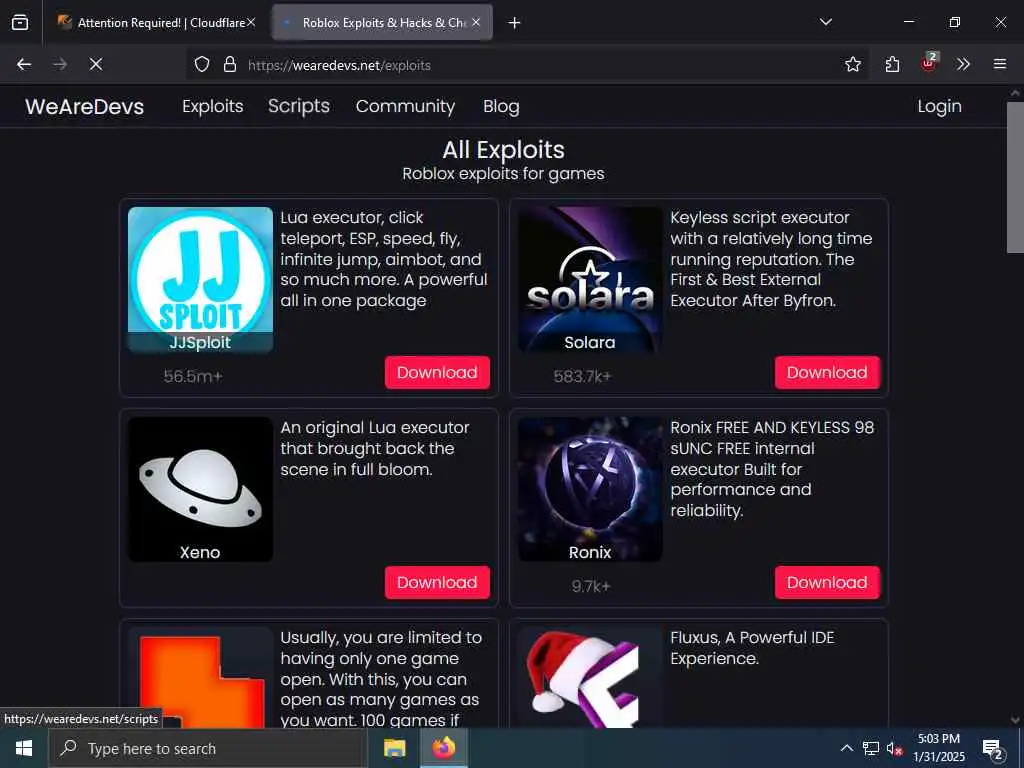Open Windows Start menu
Image resolution: width=1024 pixels, height=768 pixels.
pos(24,748)
